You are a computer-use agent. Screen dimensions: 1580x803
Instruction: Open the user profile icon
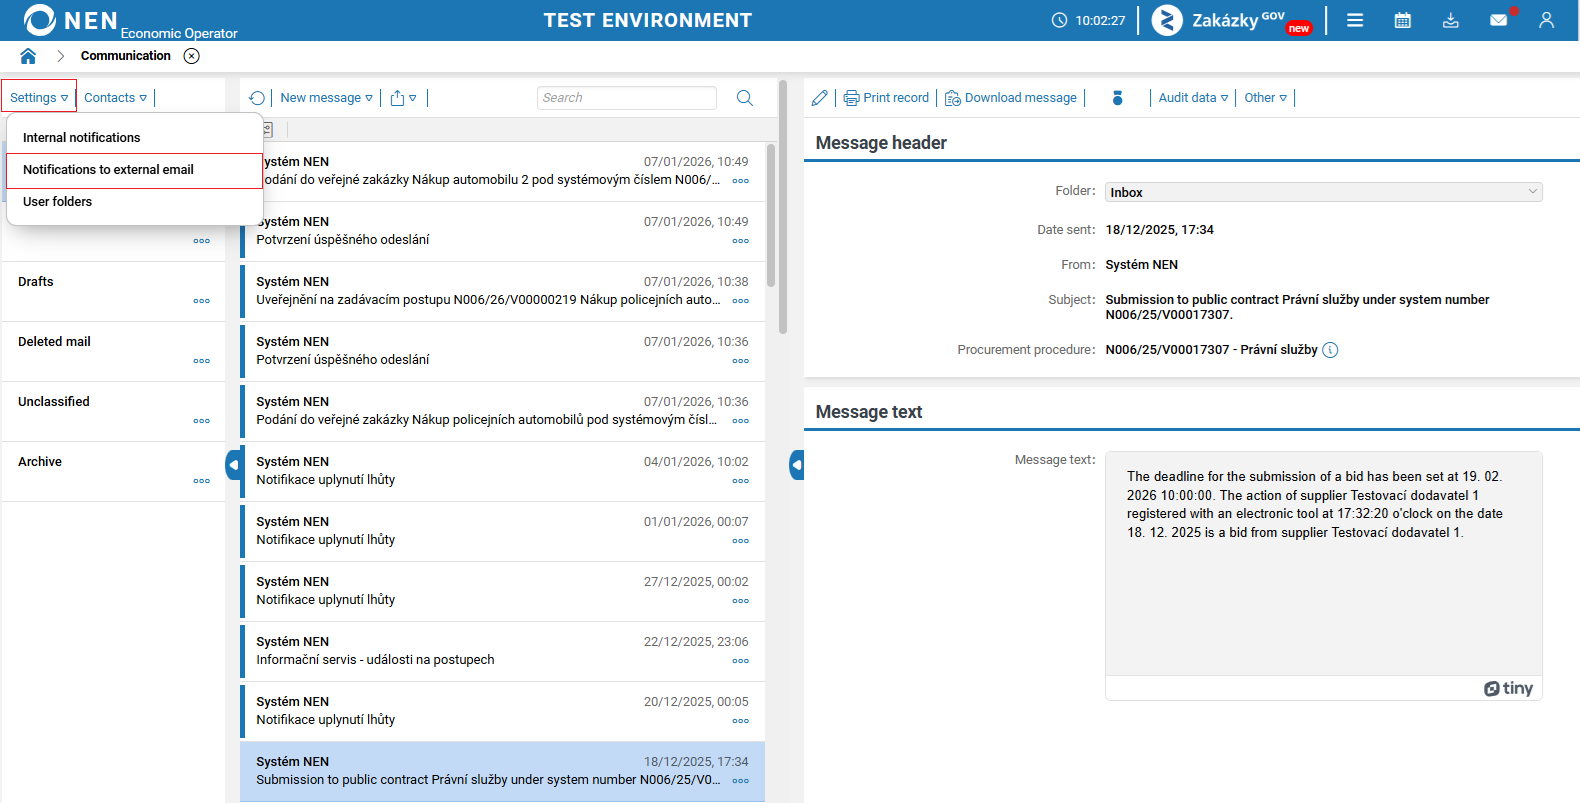[1547, 20]
